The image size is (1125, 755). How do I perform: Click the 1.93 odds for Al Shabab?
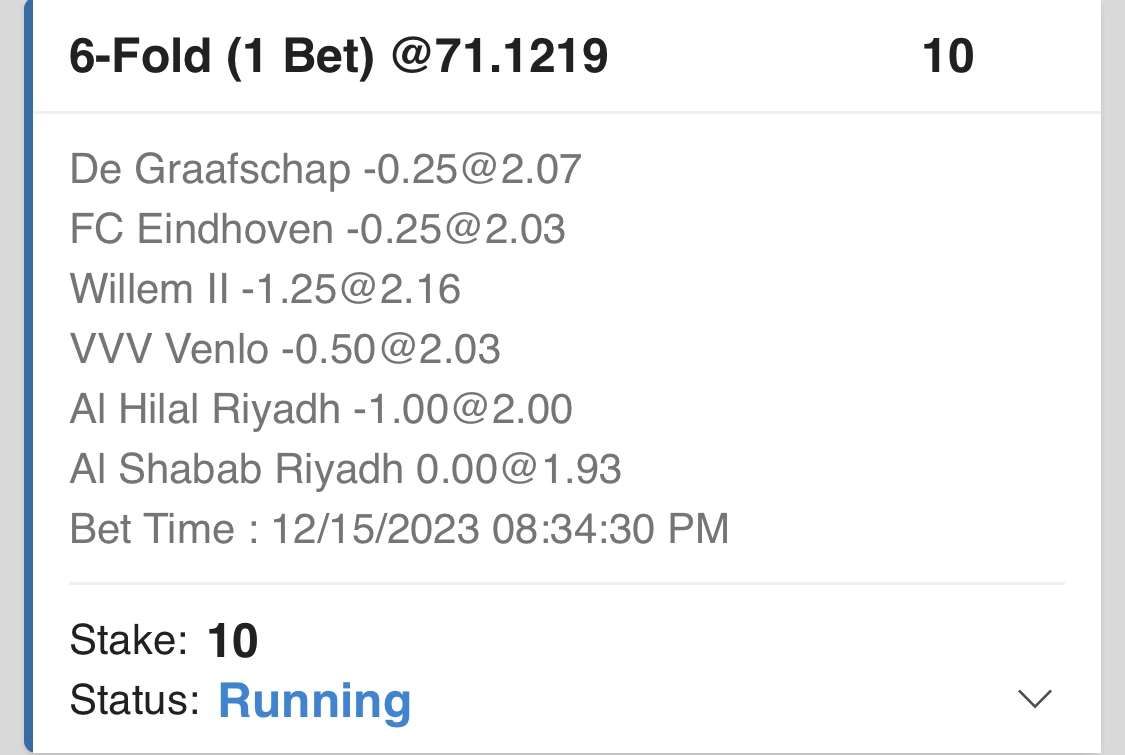584,469
